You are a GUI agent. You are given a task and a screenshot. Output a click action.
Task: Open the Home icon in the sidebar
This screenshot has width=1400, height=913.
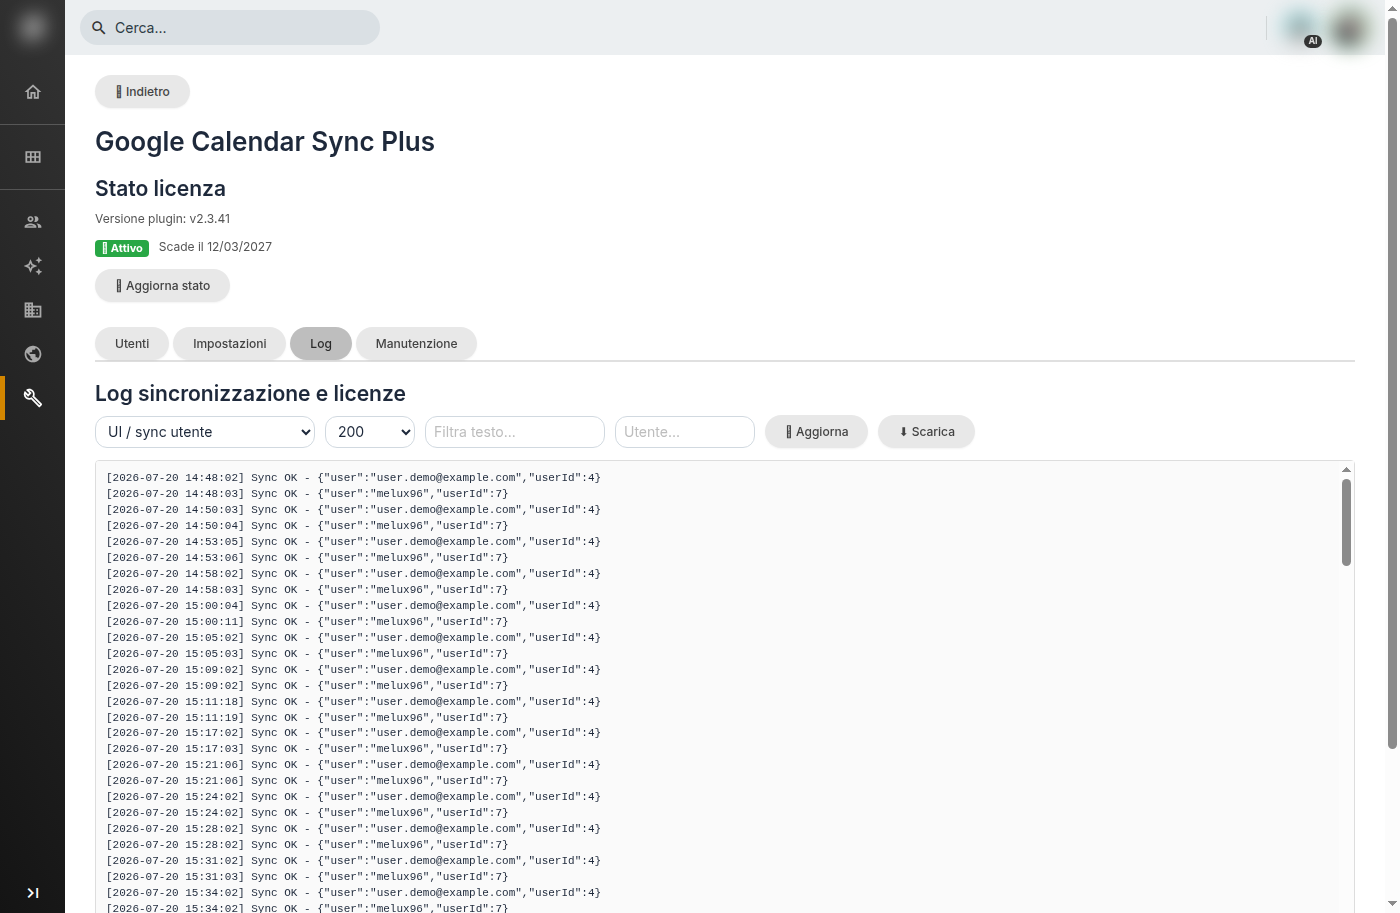pos(33,92)
